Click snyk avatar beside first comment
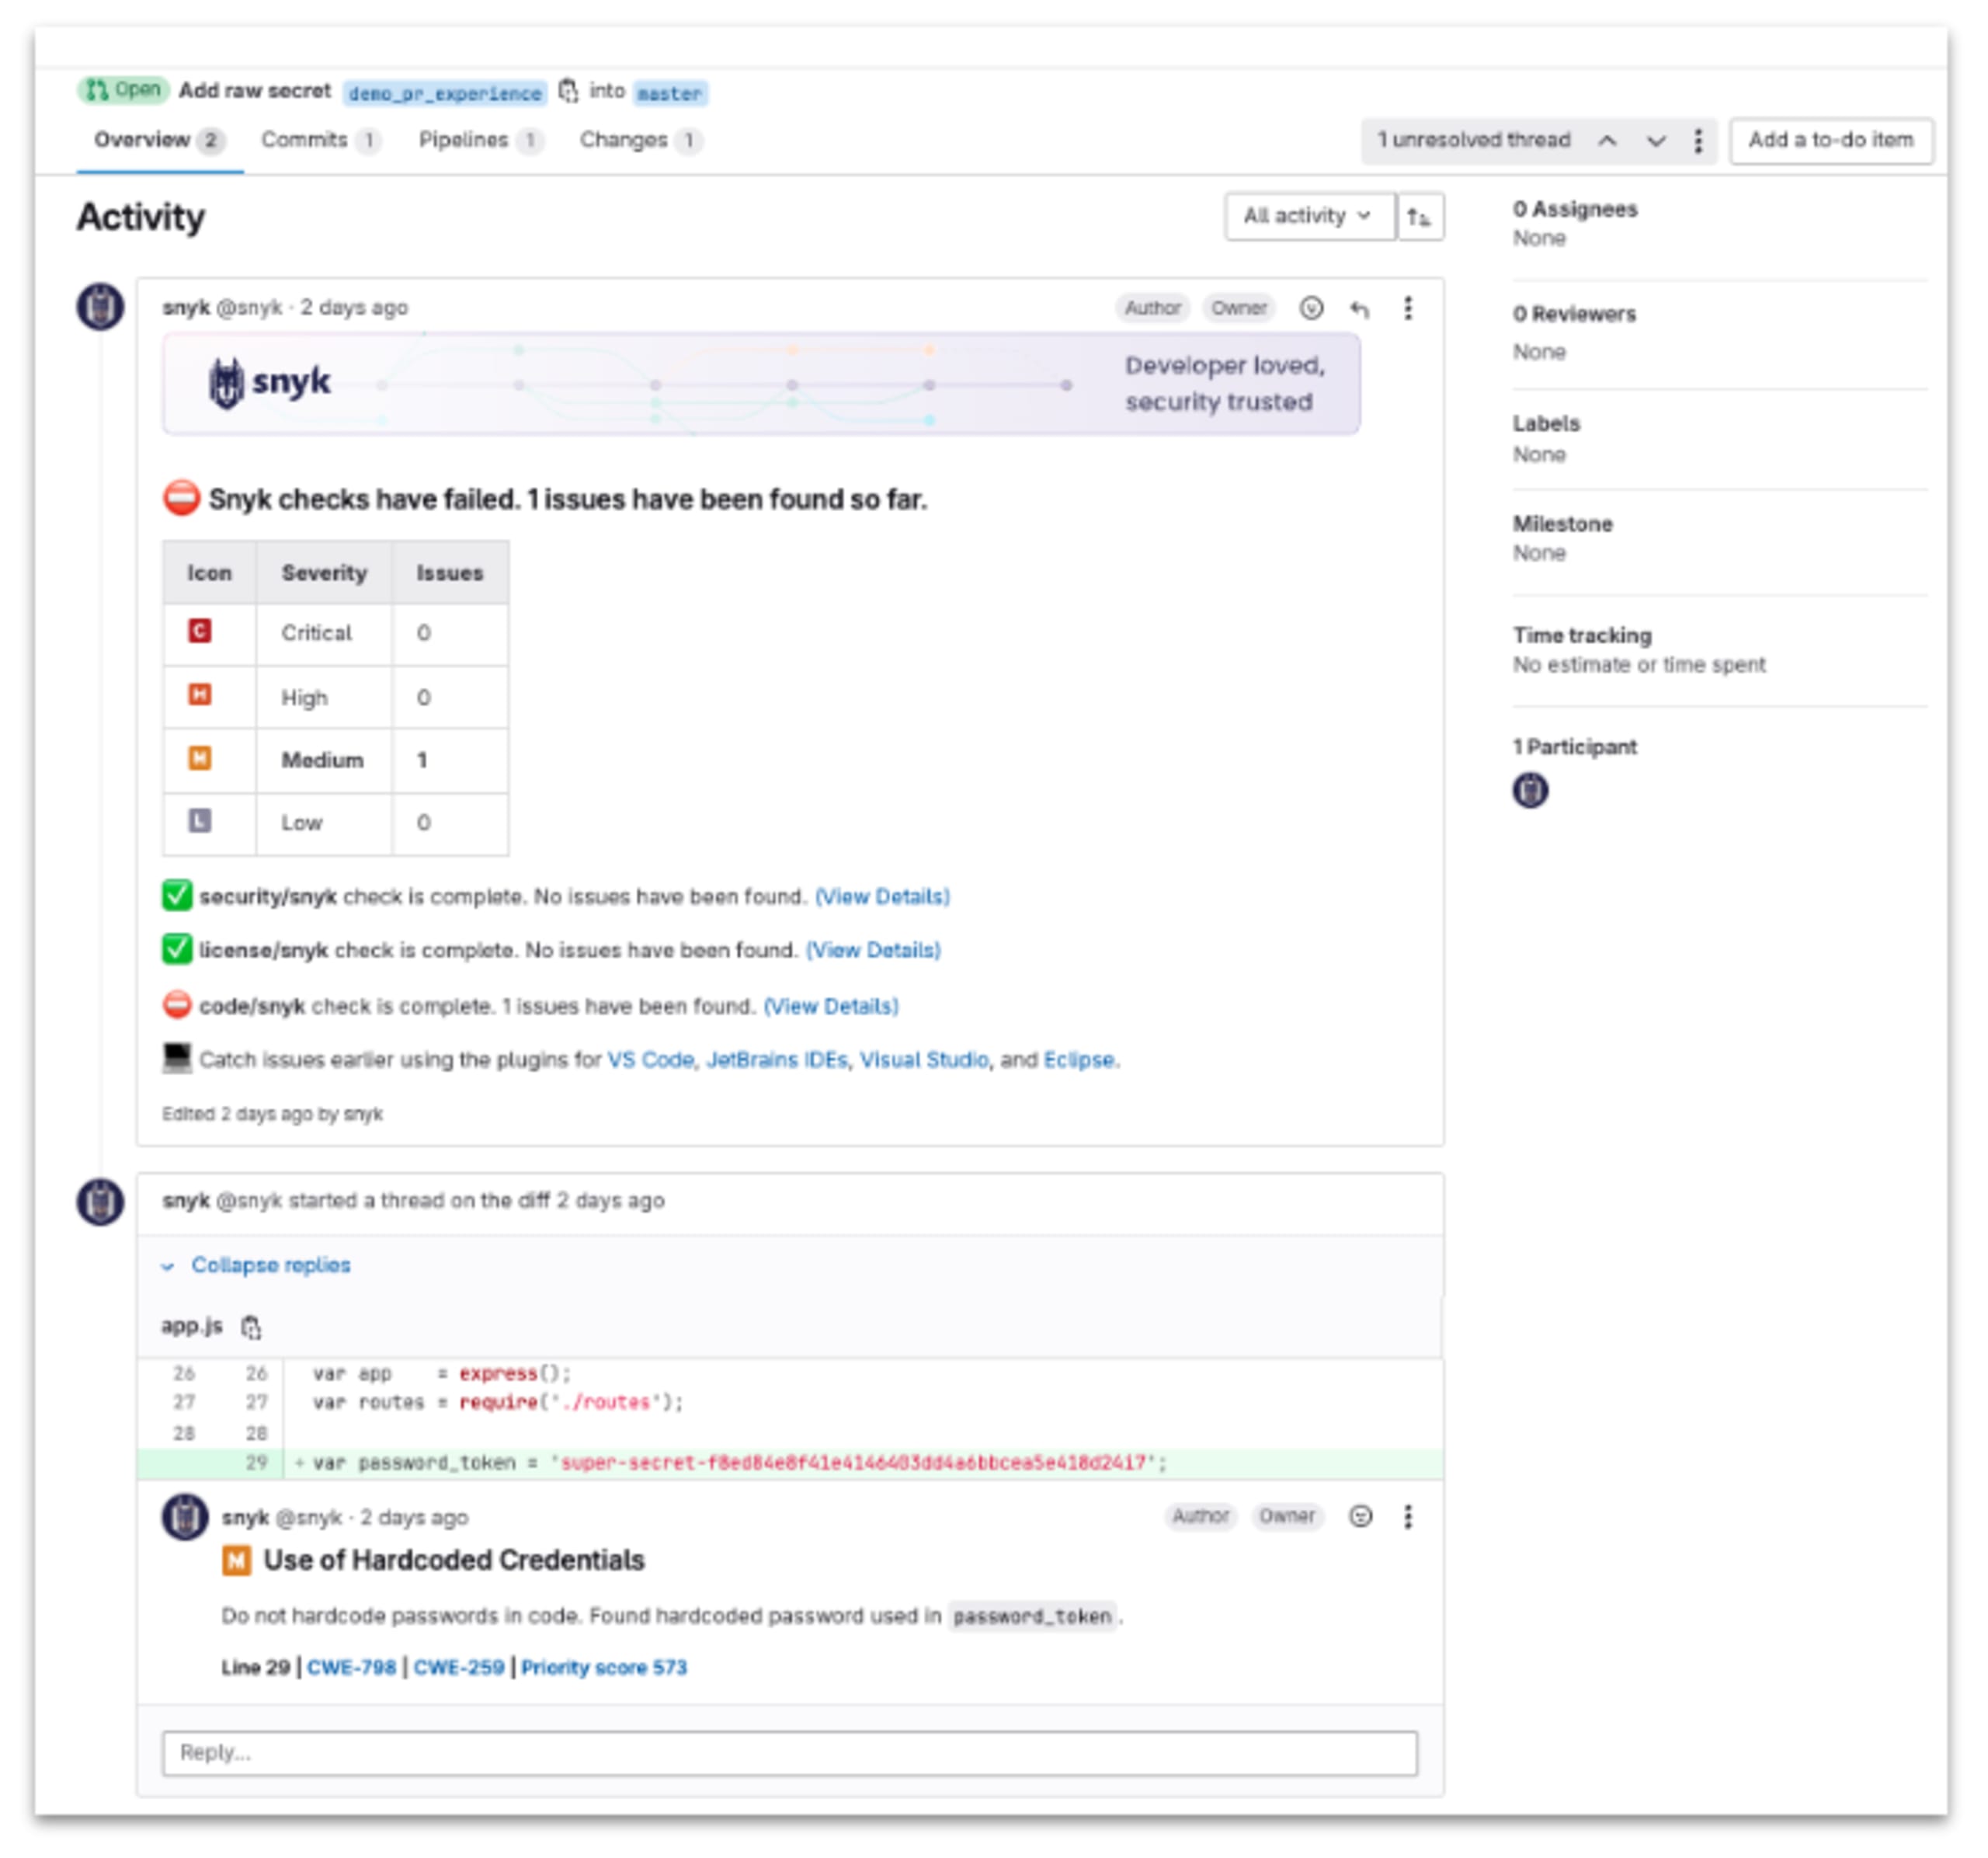 point(100,306)
